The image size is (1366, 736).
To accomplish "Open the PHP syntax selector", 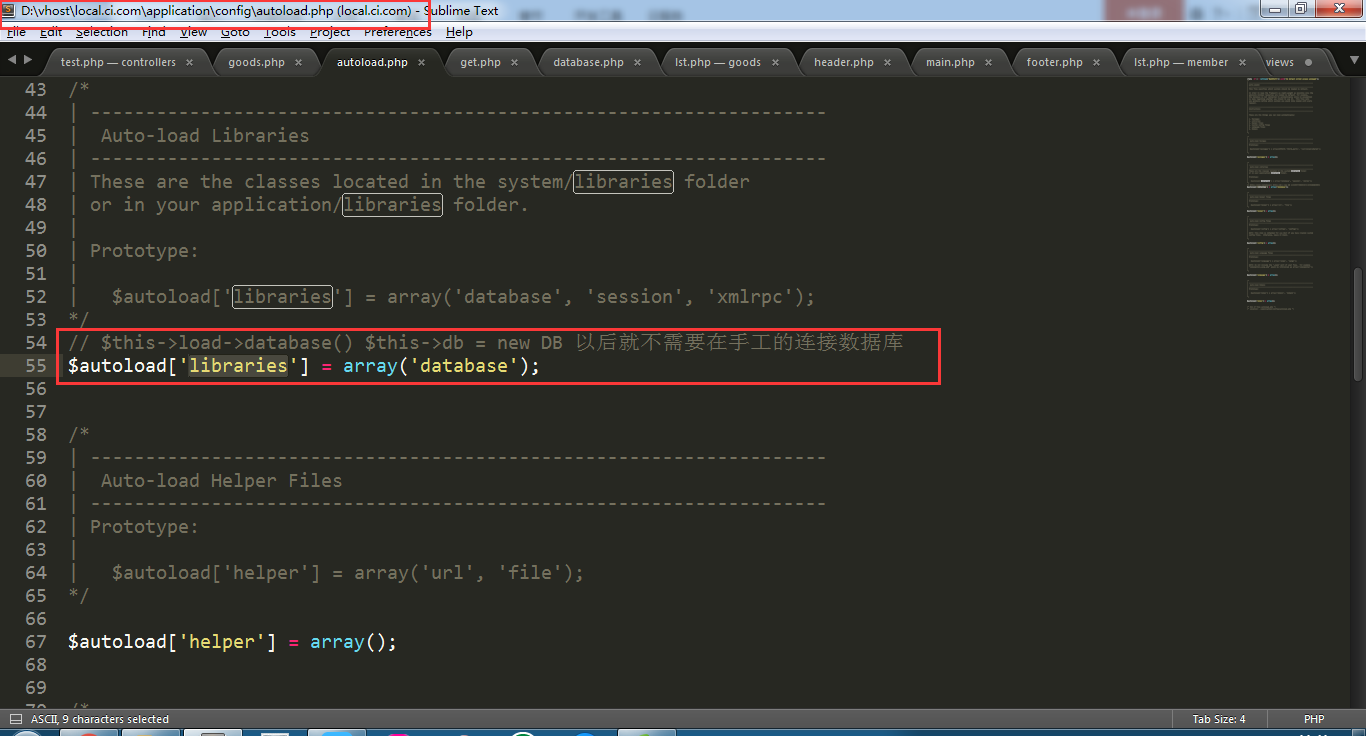I will (x=1314, y=719).
